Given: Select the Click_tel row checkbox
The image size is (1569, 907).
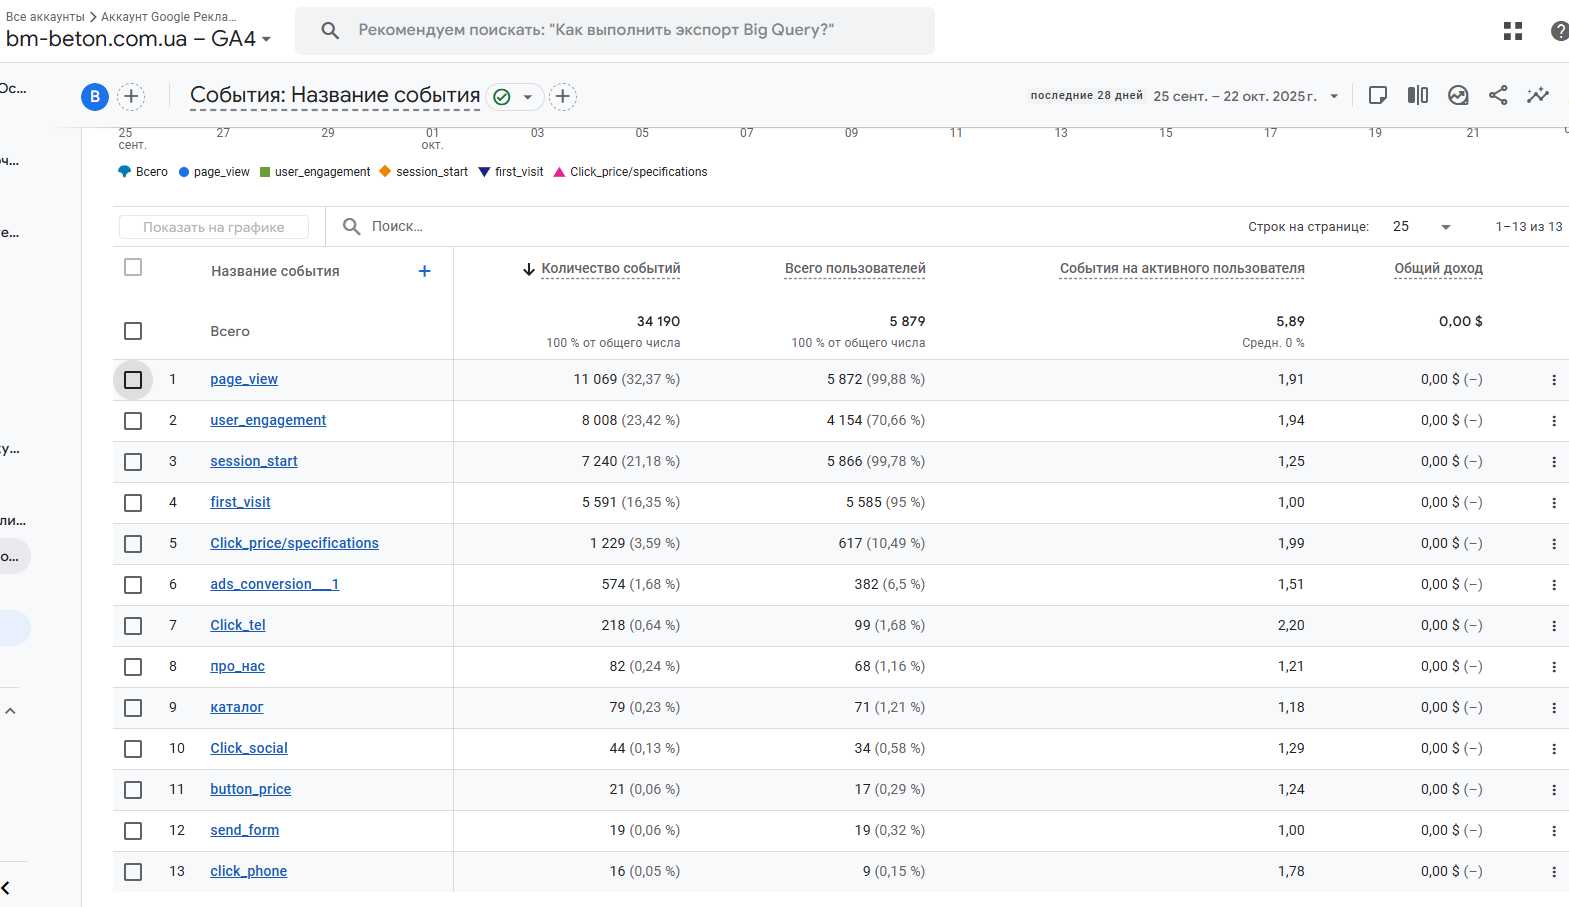Looking at the screenshot, I should tap(133, 626).
